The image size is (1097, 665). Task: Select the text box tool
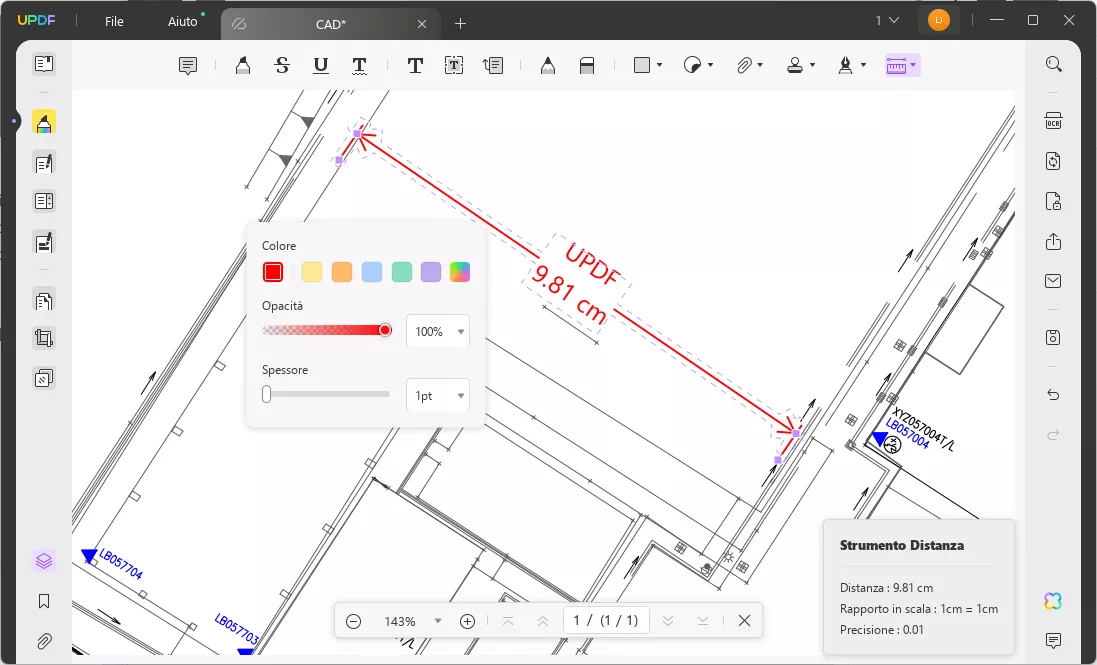click(454, 66)
